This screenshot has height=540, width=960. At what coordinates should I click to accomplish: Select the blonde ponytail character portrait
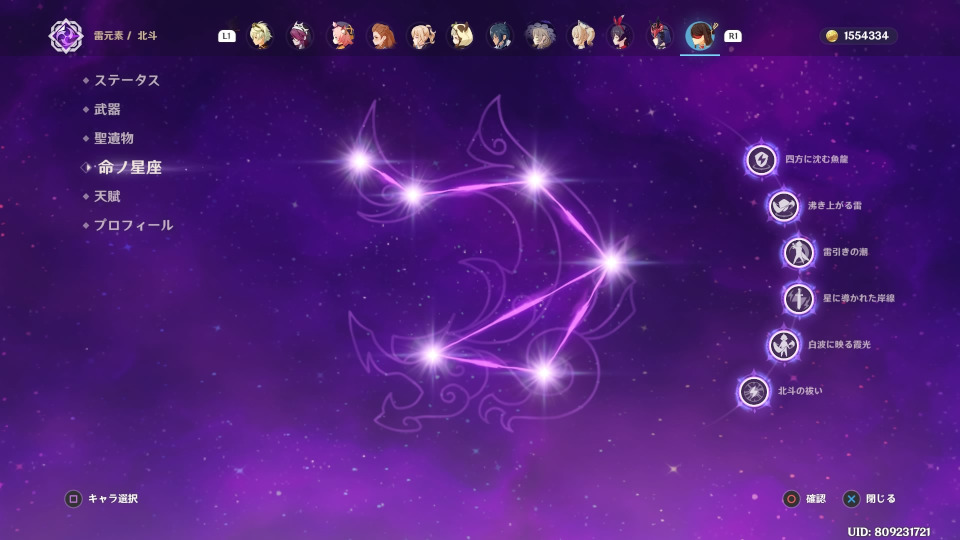421,36
